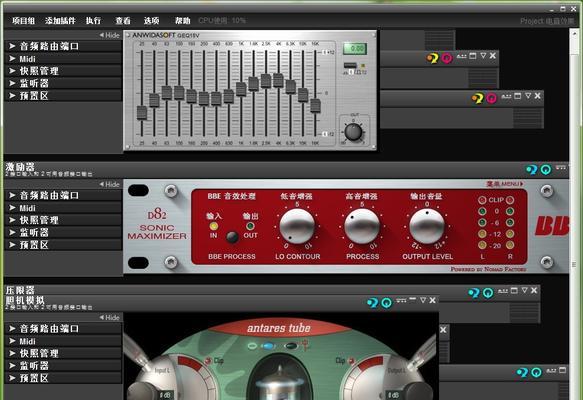Click the blue bypass icon in the 胆机模拟 header

(372, 303)
